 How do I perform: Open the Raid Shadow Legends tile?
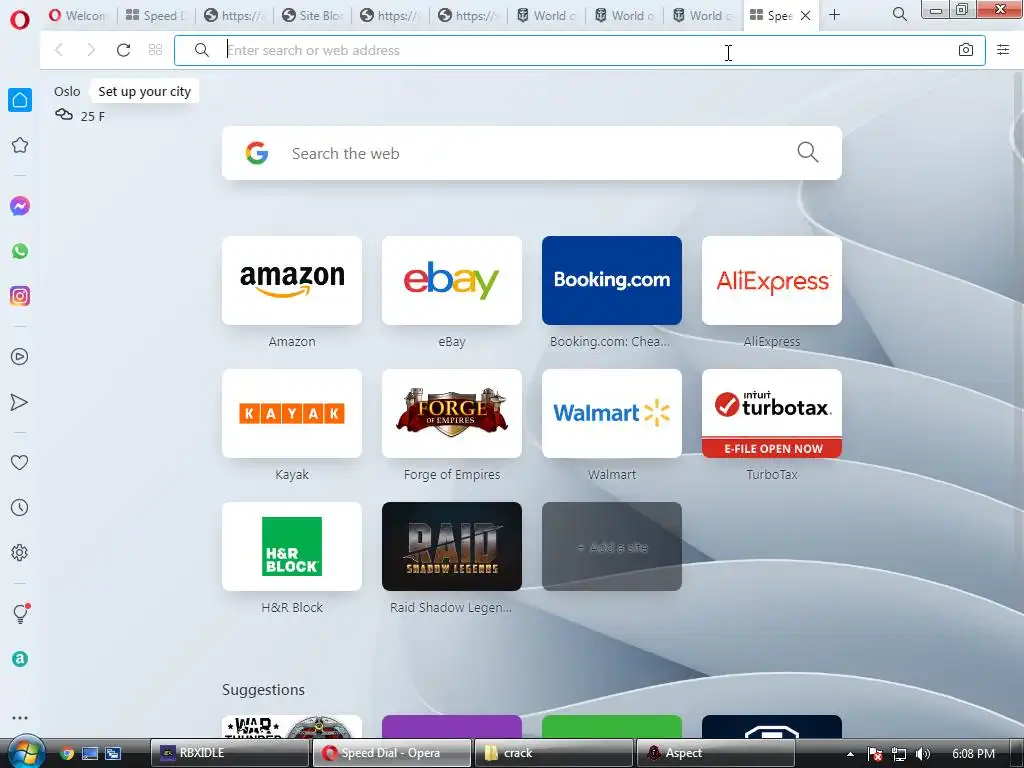452,547
